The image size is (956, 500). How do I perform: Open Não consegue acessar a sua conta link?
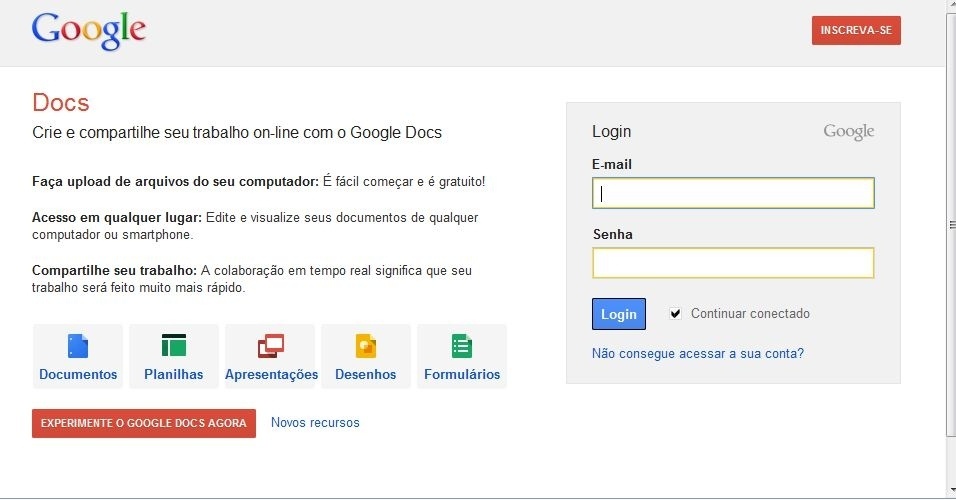pos(697,354)
